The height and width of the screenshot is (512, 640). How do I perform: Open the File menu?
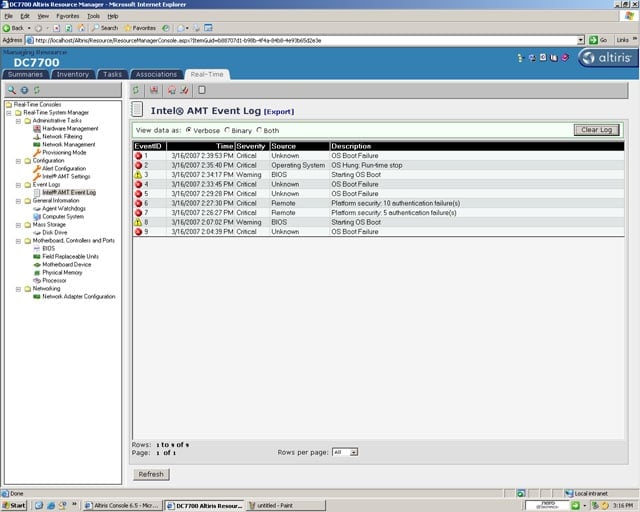coord(9,16)
